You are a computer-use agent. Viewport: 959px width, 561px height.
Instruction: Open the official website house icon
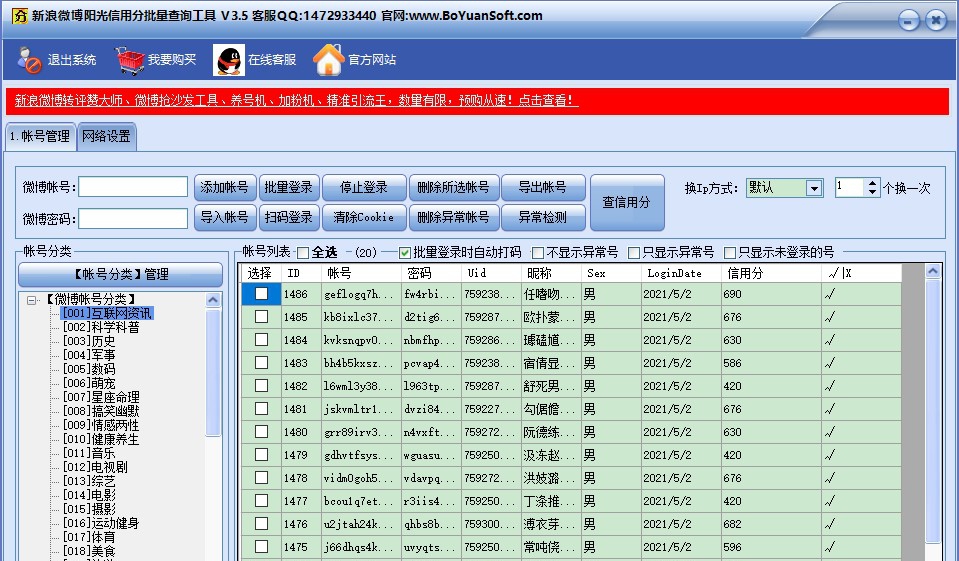tap(328, 60)
